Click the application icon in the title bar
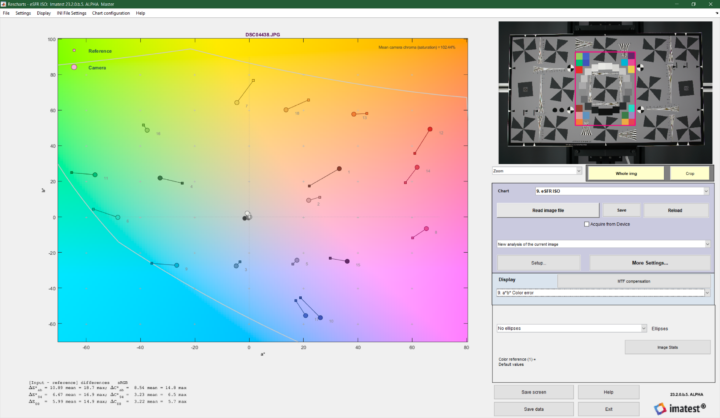This screenshot has height=418, width=720. (x=4, y=4)
